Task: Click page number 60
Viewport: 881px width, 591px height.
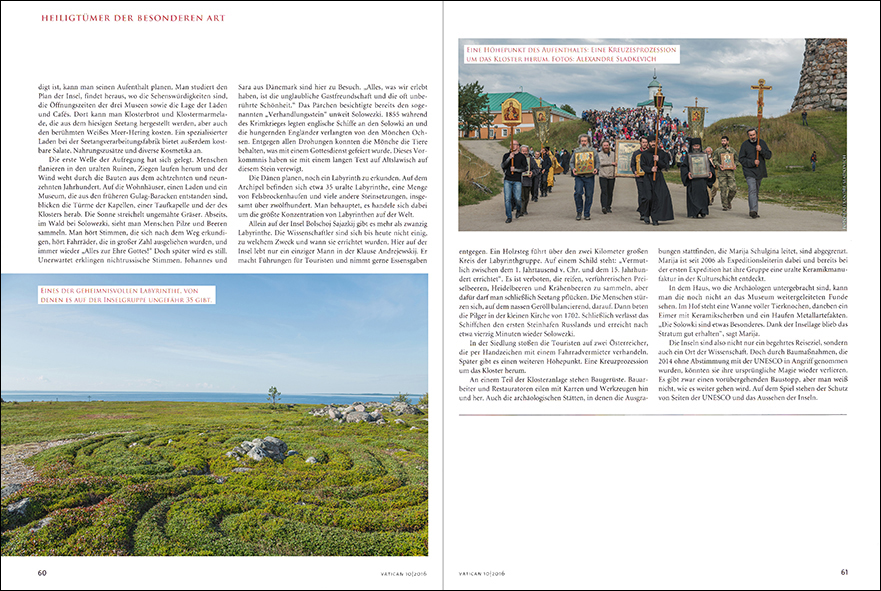Action: (42, 572)
